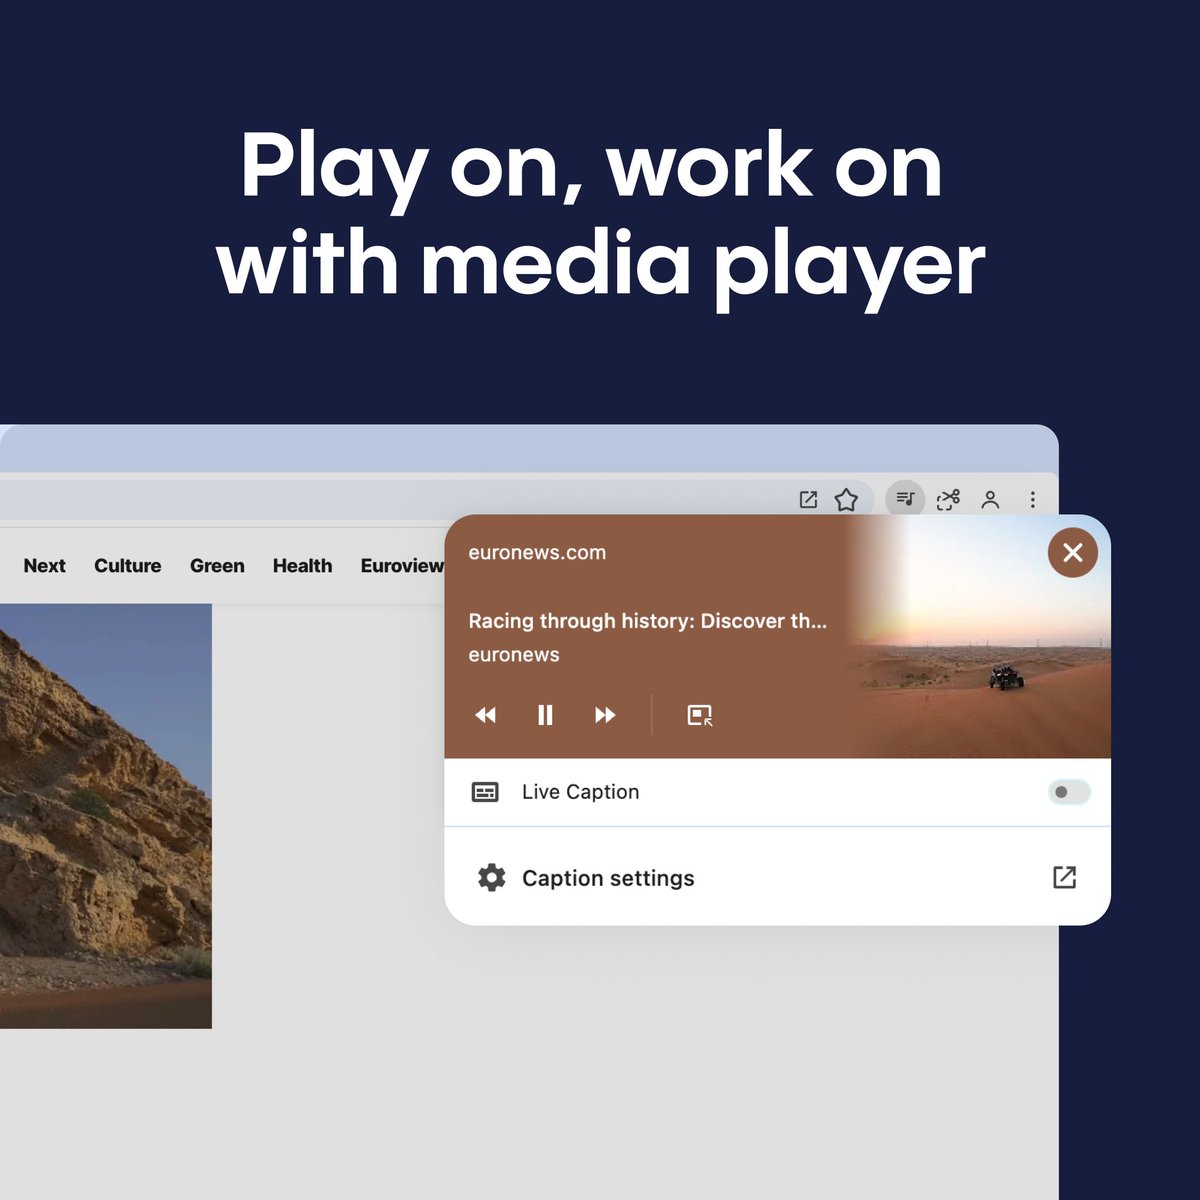Open the three-dot browser menu
This screenshot has width=1200, height=1200.
(1033, 499)
